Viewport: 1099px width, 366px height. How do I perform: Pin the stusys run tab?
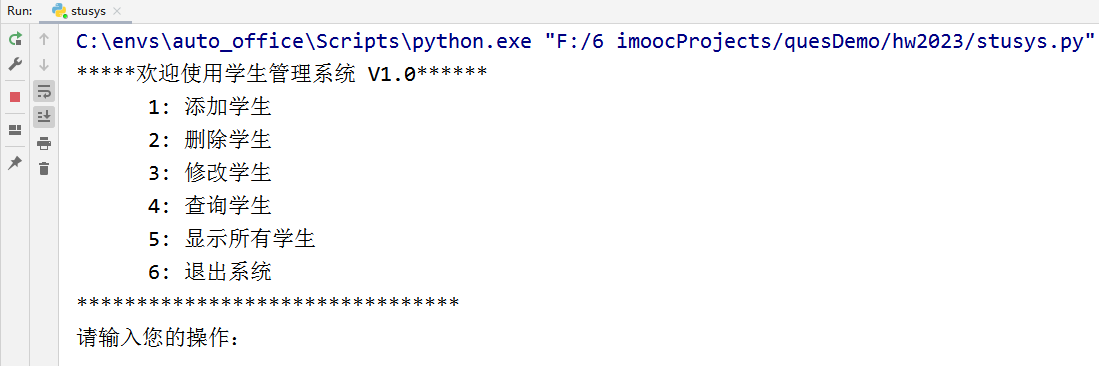click(x=15, y=163)
